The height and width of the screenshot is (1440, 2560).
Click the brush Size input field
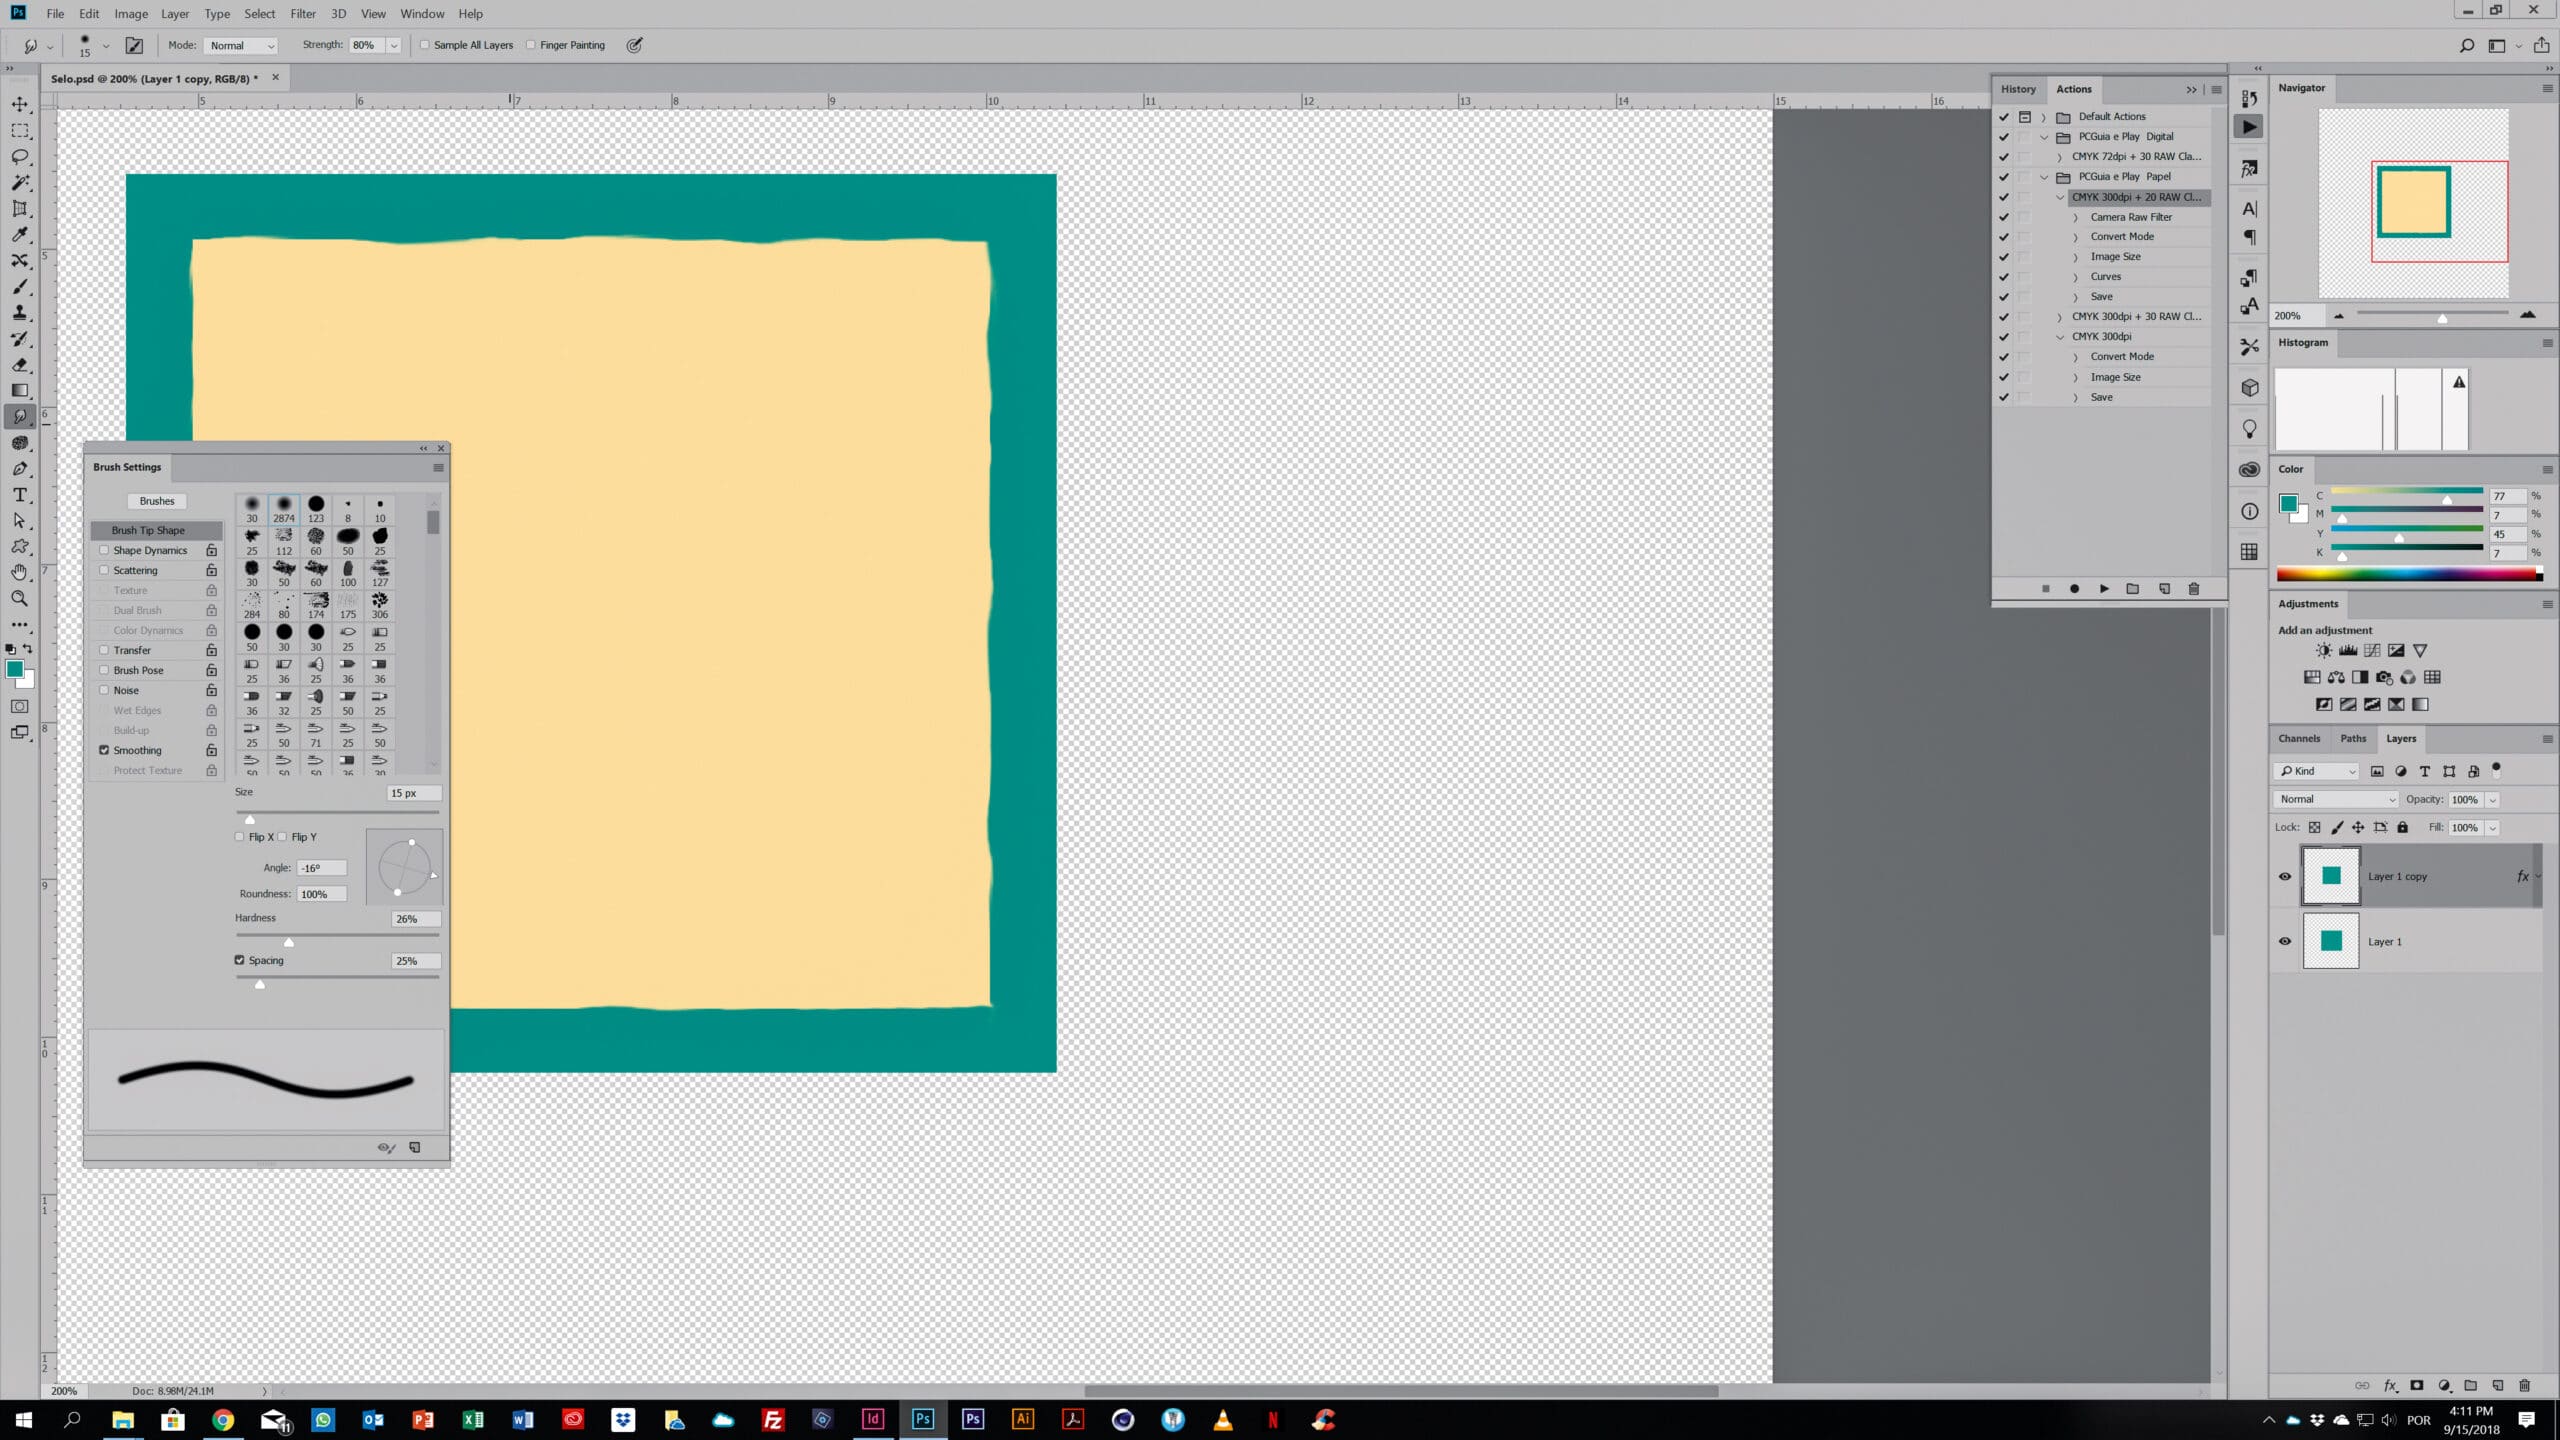click(414, 793)
